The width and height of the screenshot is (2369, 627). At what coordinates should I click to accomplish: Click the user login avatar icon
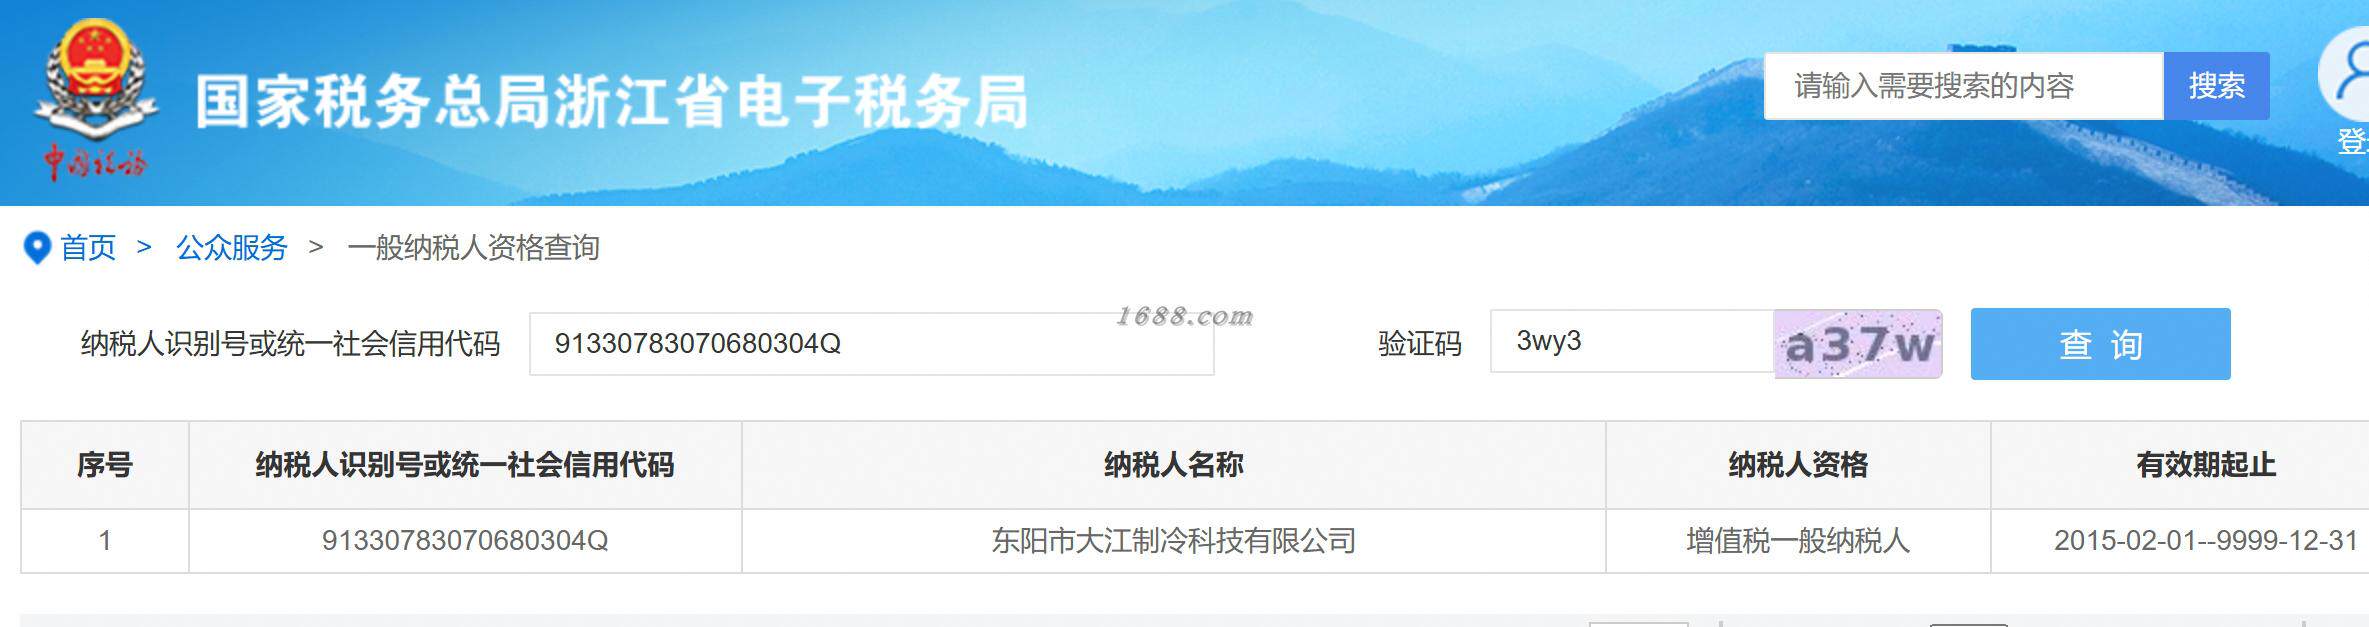(x=2345, y=75)
